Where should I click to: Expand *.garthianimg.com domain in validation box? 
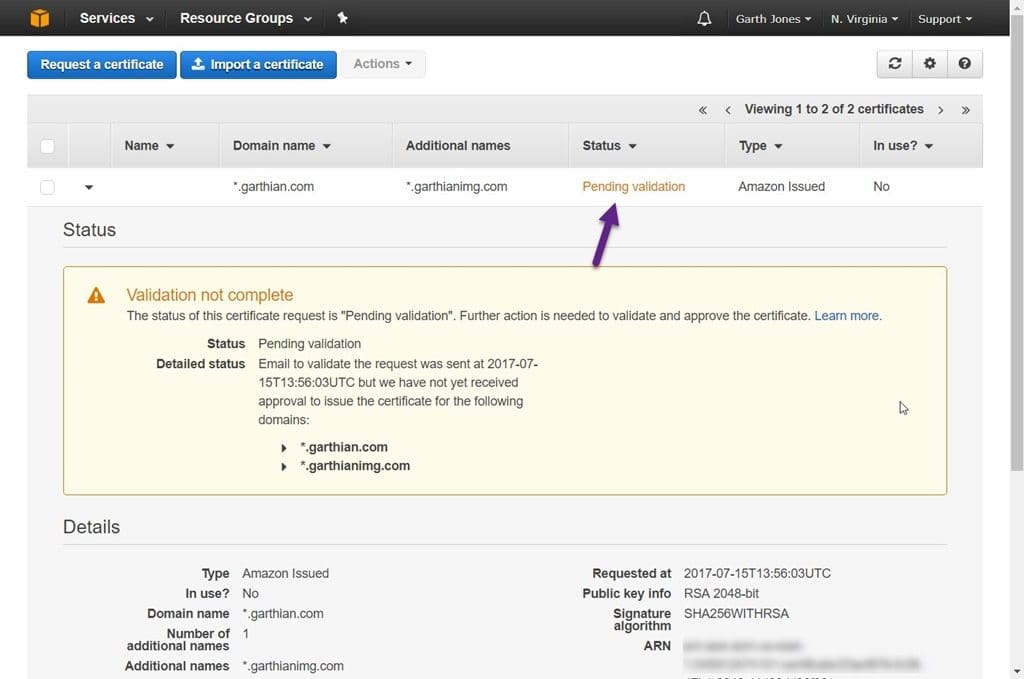click(x=283, y=467)
